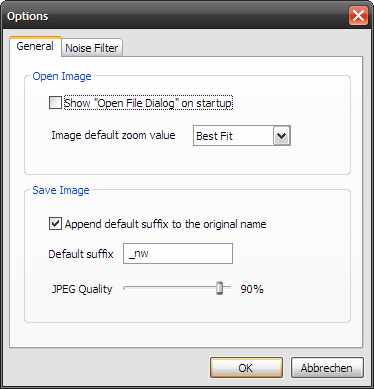
Task: Select the General tab
Action: [x=35, y=46]
